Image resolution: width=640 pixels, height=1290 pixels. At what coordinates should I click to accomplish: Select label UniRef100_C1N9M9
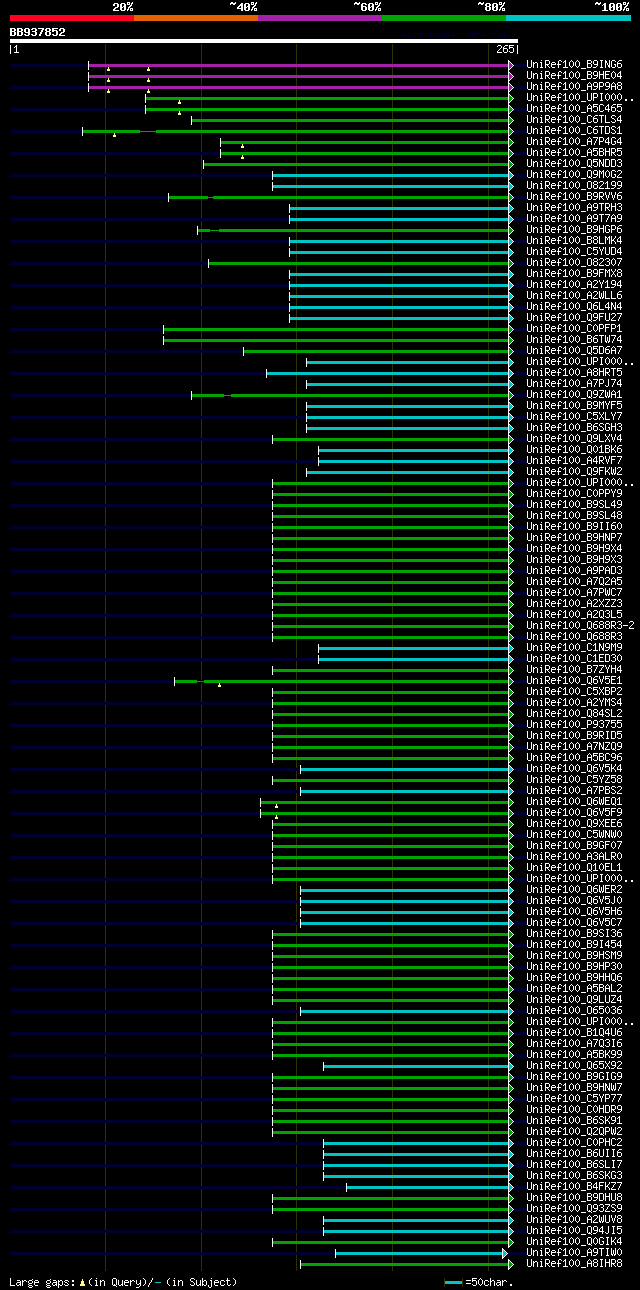pos(574,648)
